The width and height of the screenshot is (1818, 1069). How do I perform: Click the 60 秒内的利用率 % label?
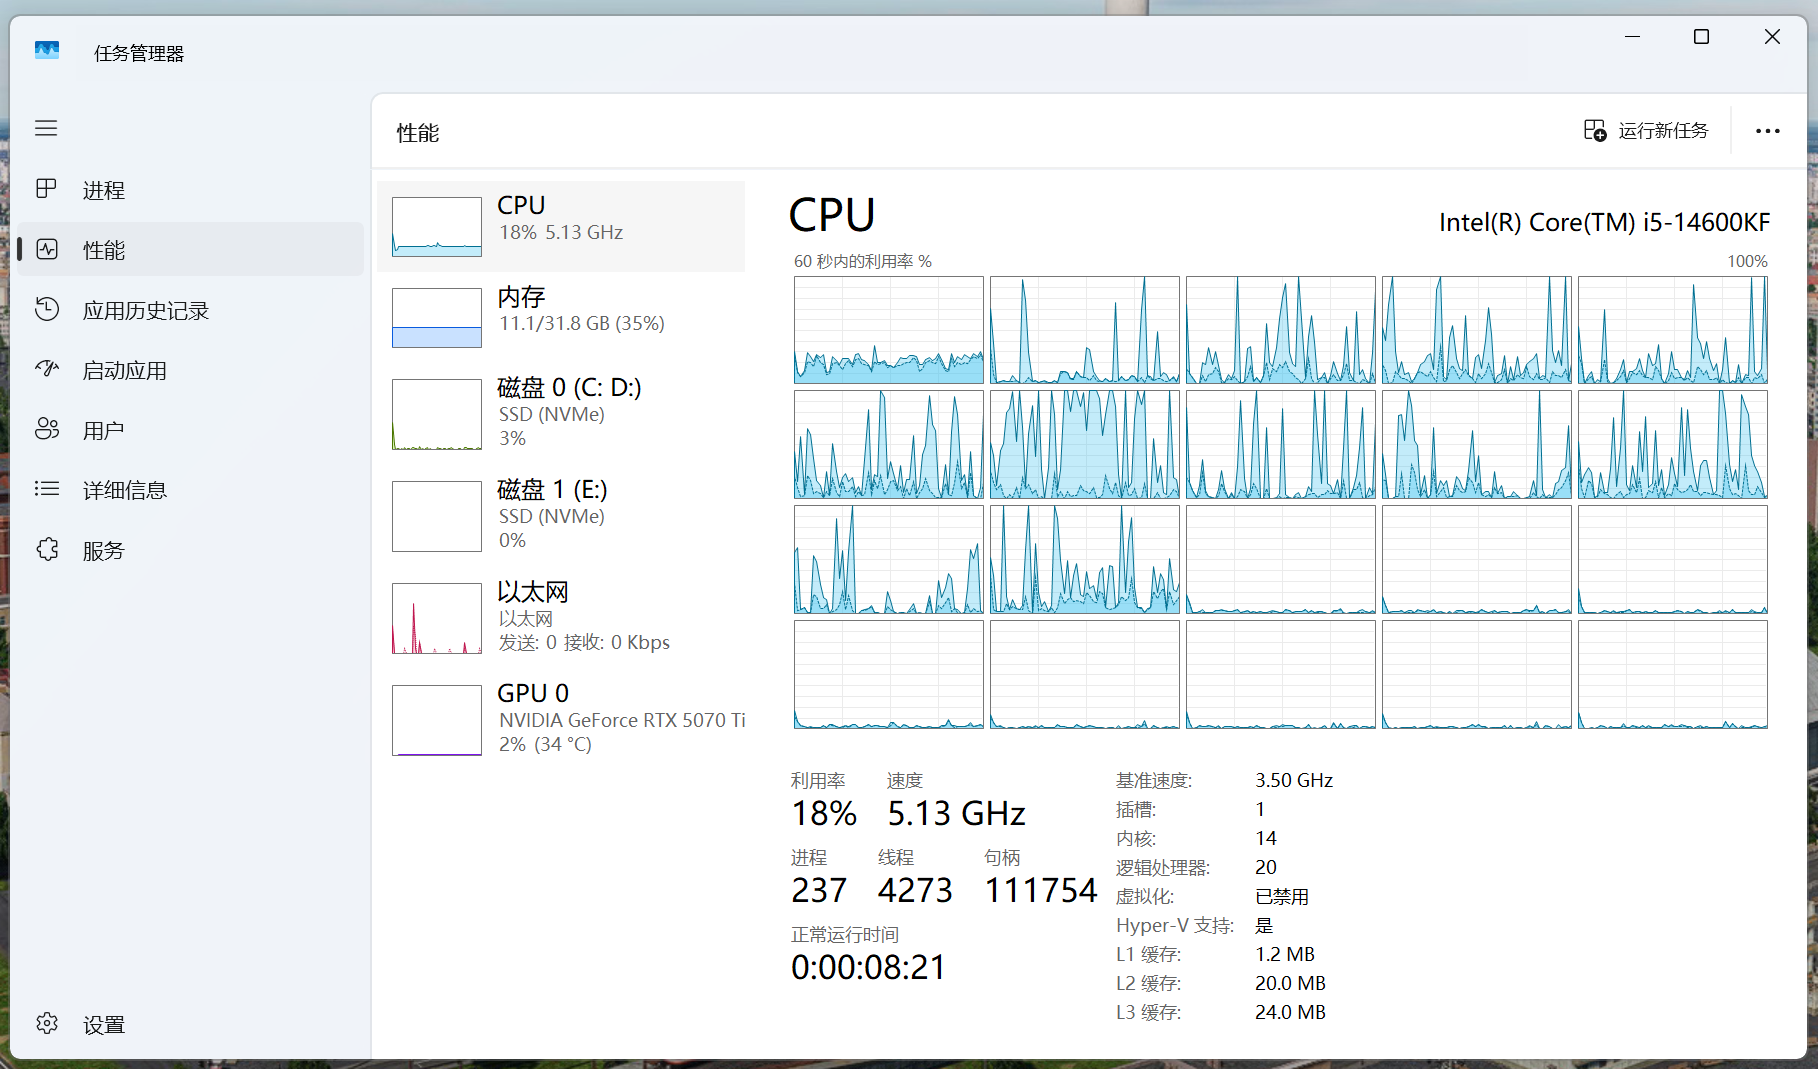[862, 261]
